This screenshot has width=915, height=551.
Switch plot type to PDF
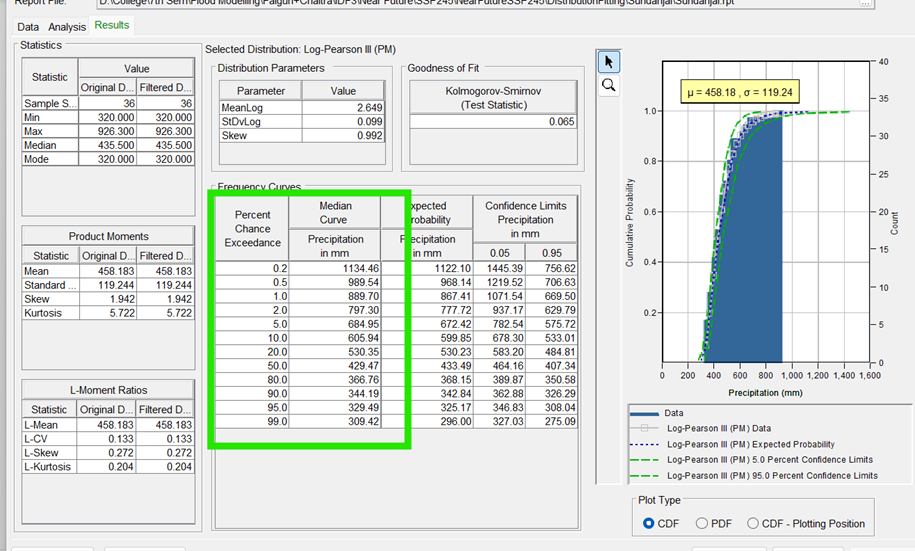[x=702, y=523]
